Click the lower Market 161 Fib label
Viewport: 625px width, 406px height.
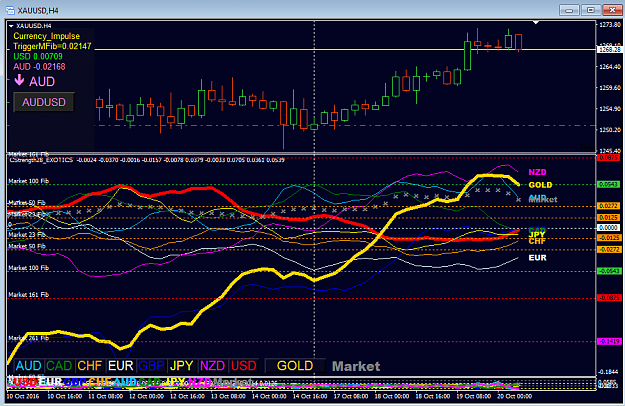28,295
